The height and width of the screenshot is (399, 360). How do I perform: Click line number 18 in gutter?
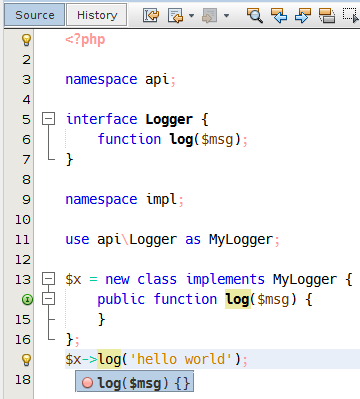tap(22, 380)
